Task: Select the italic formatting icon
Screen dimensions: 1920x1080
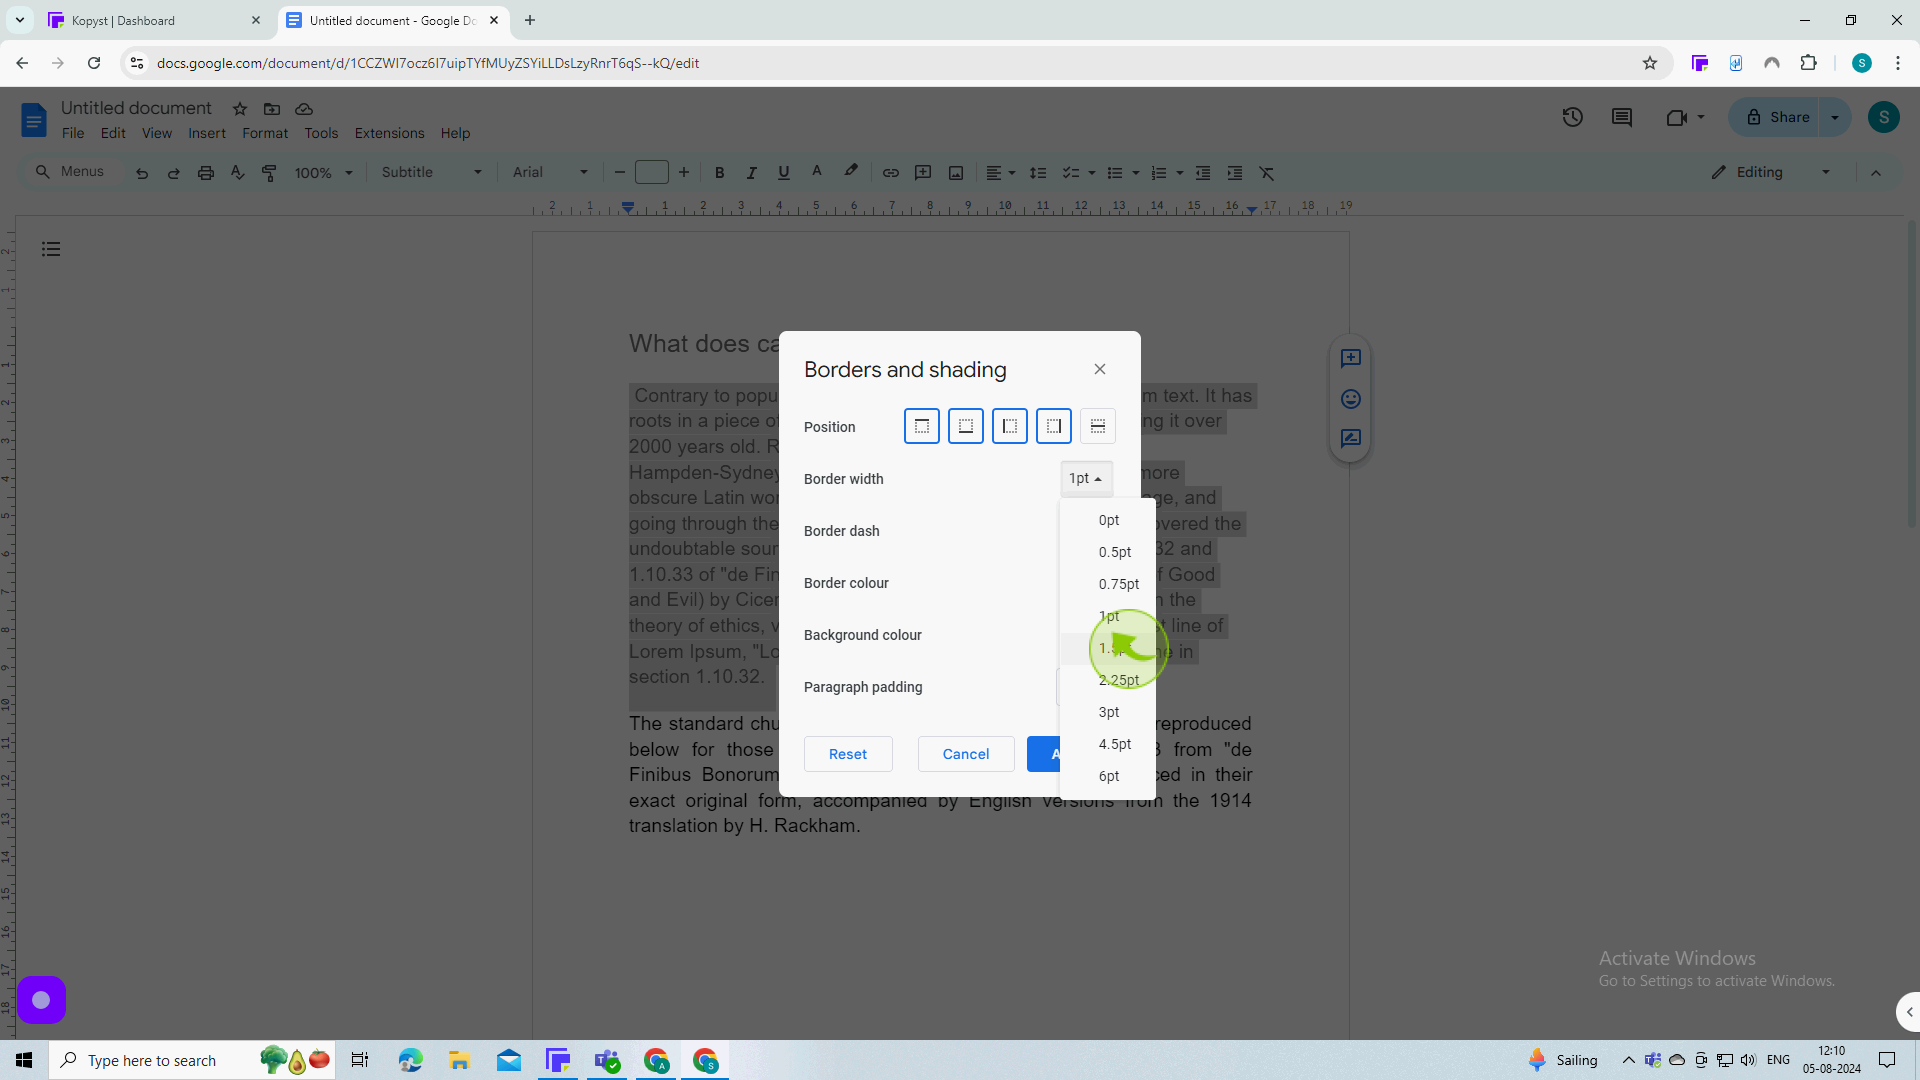Action: click(750, 173)
